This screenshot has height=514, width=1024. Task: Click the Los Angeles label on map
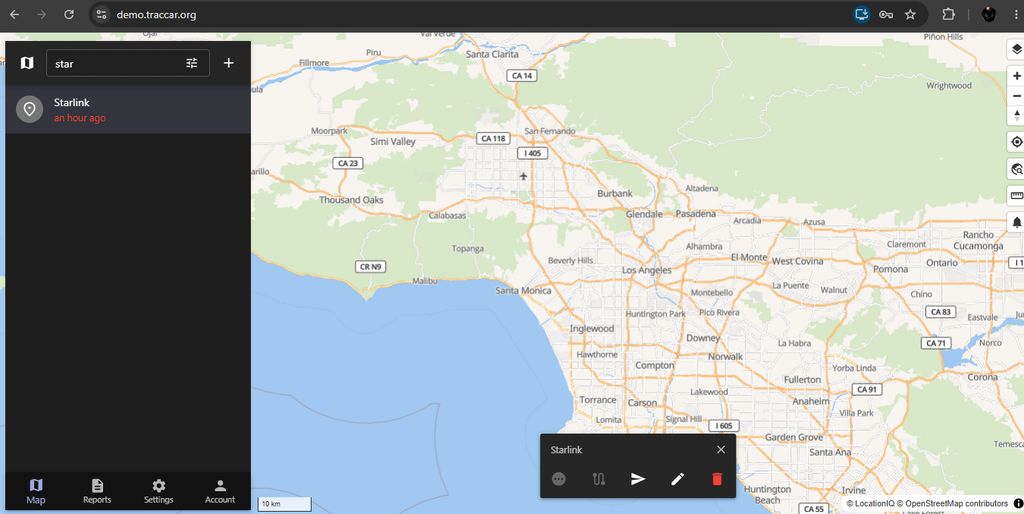(x=647, y=270)
